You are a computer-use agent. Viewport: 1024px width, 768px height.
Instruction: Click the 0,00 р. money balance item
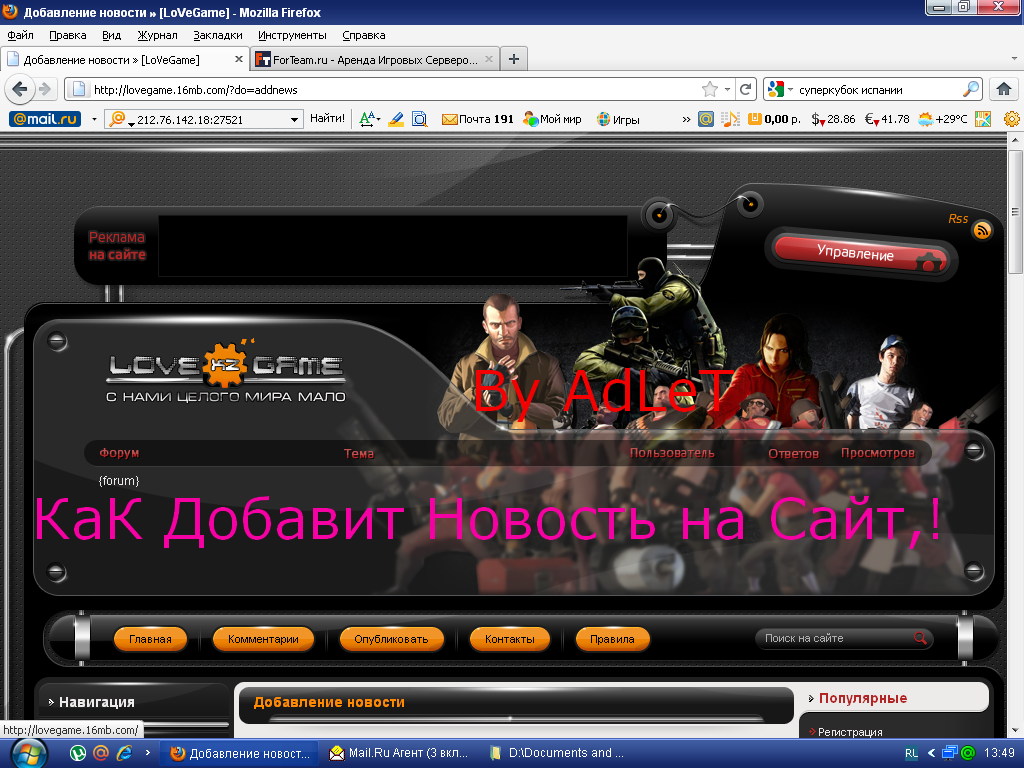pos(774,119)
